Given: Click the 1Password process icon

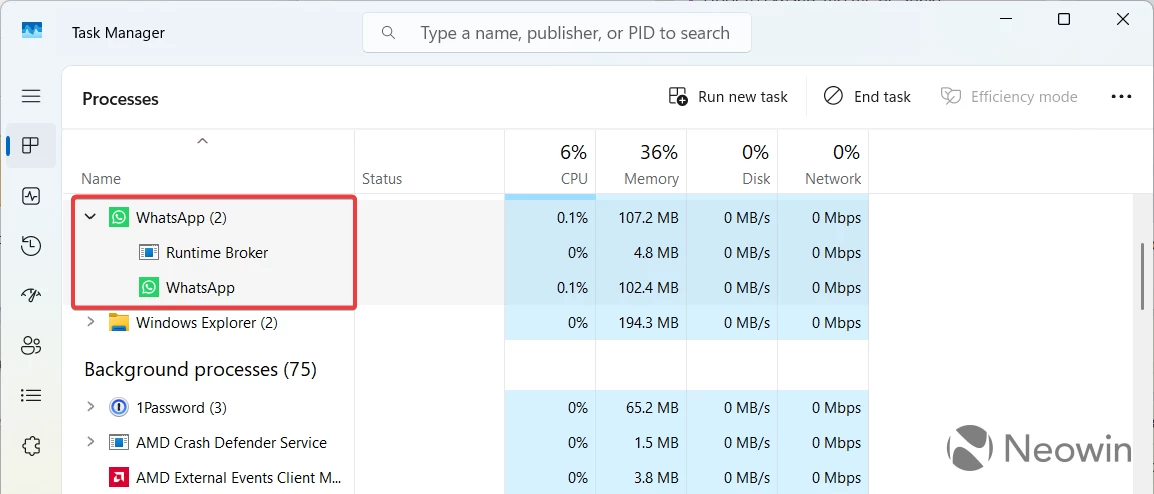Looking at the screenshot, I should 118,407.
